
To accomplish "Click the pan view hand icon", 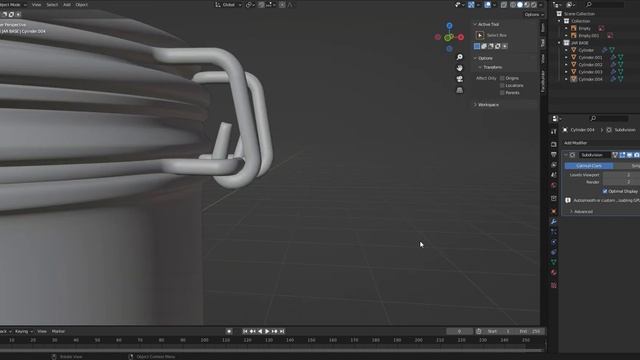I will 460,68.
